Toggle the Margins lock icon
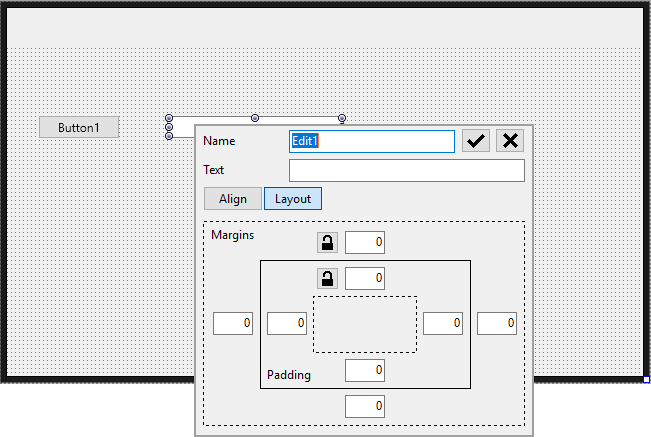 [327, 242]
